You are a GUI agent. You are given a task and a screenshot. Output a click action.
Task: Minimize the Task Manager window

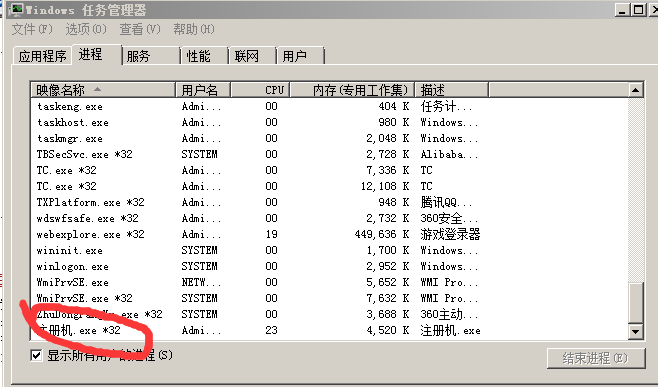coord(622,9)
